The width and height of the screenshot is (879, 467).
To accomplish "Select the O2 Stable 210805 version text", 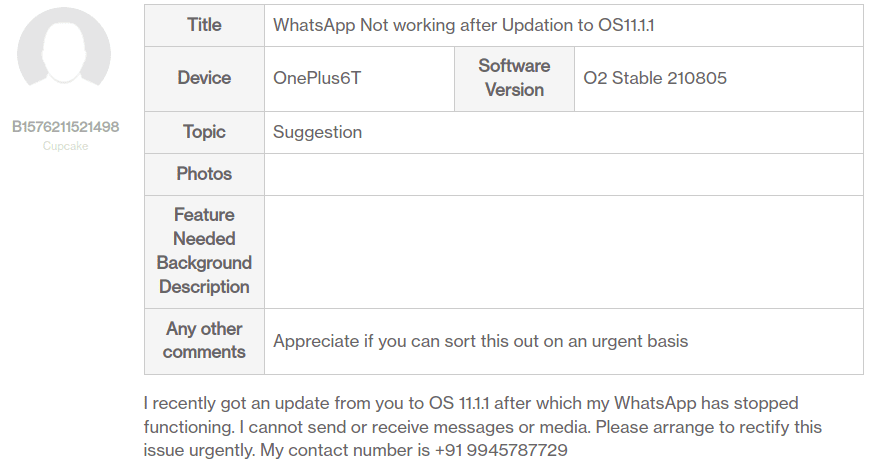I will [655, 78].
